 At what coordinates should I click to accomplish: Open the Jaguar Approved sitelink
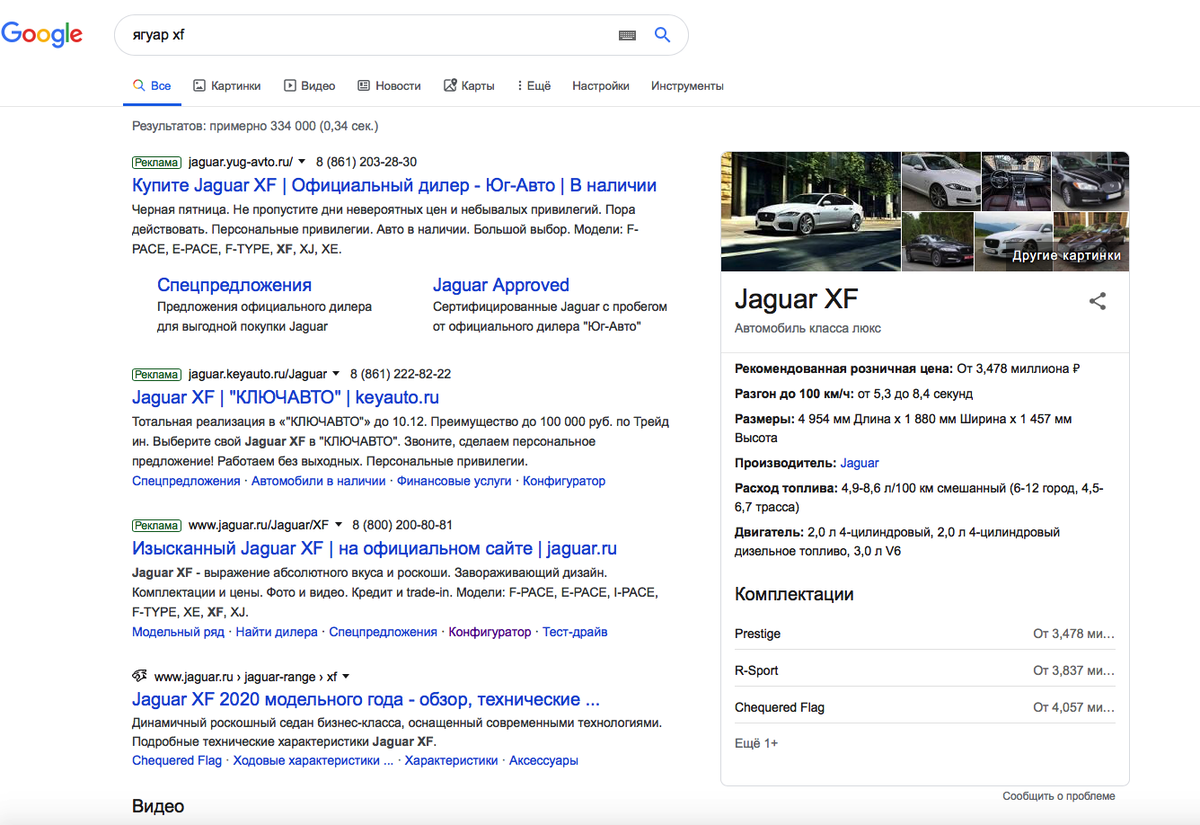(x=500, y=285)
